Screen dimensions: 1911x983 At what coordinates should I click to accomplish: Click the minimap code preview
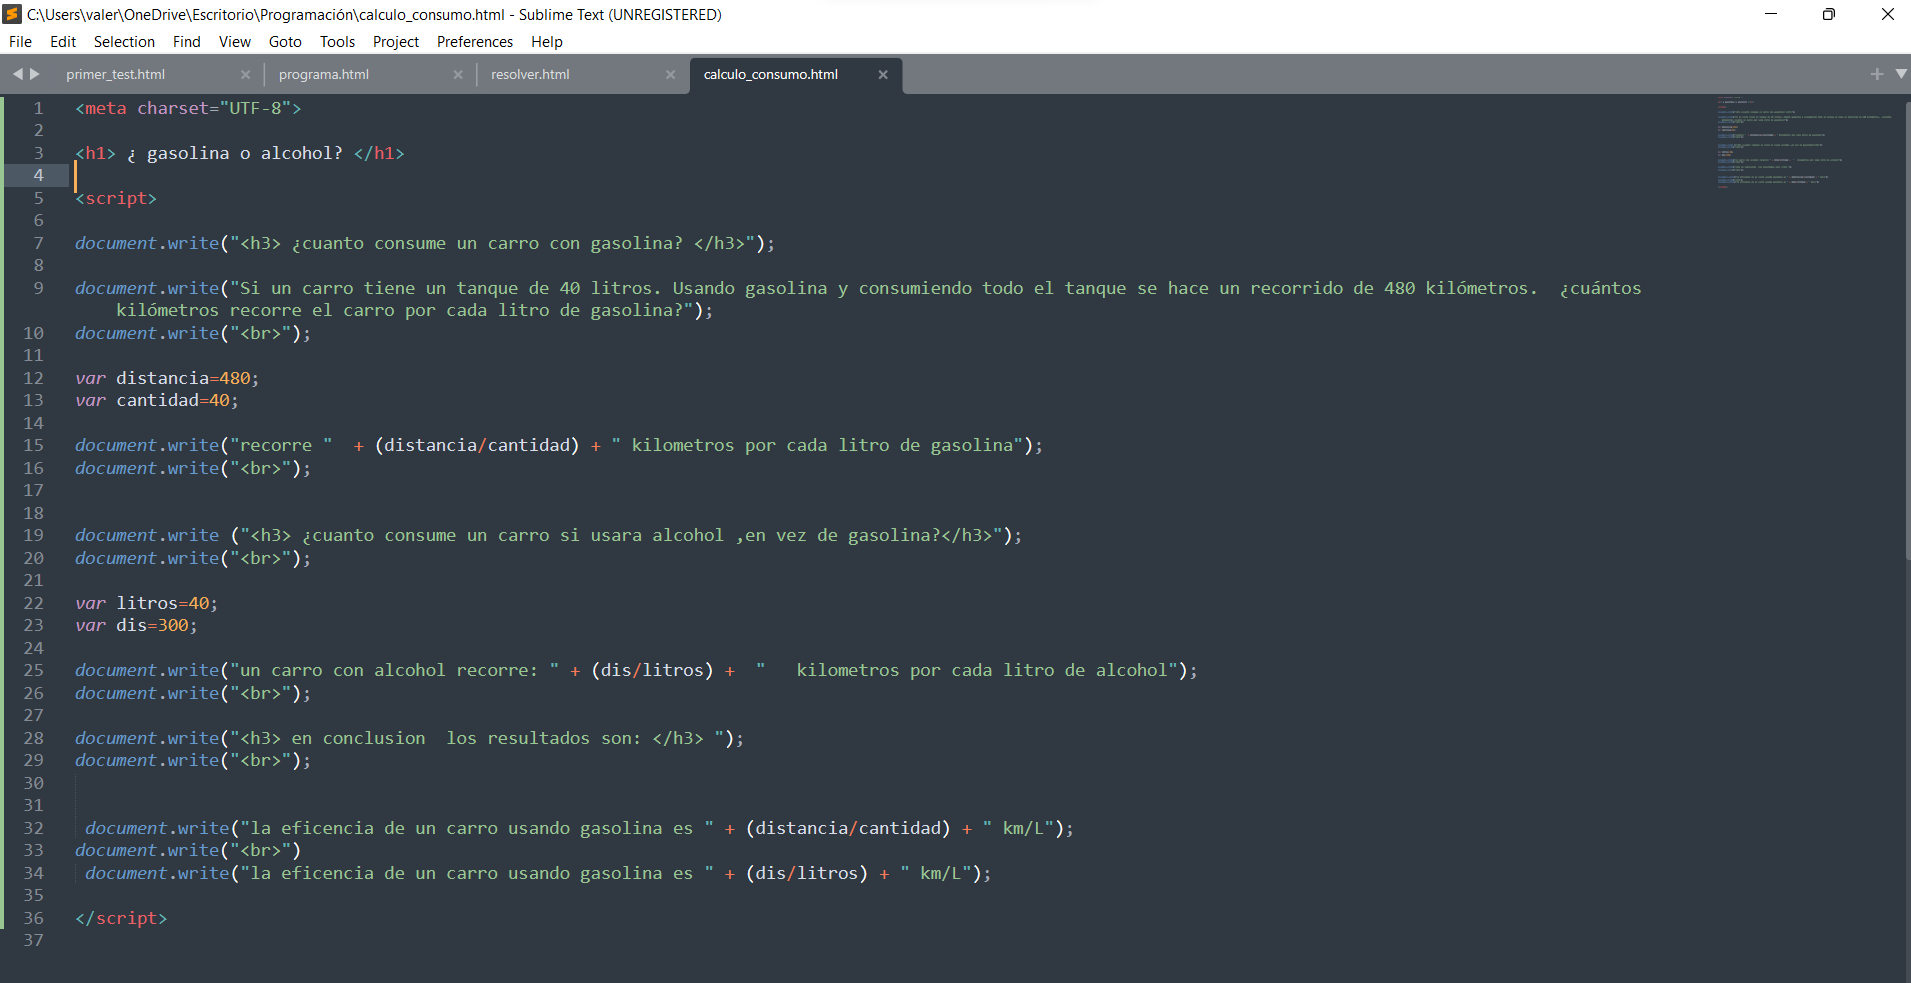pos(1804,142)
